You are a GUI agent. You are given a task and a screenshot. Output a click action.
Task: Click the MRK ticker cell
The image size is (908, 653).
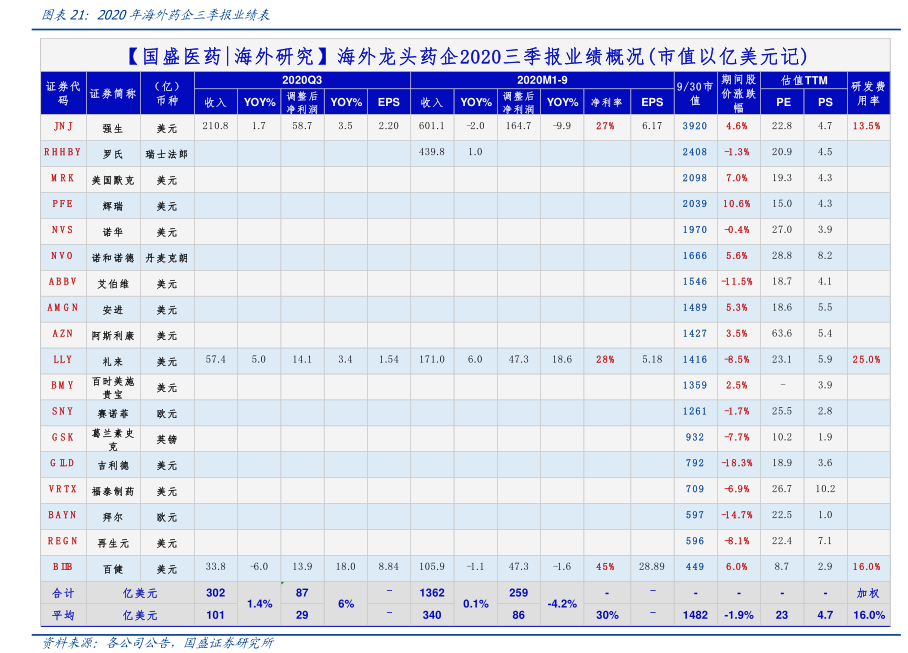[63, 178]
